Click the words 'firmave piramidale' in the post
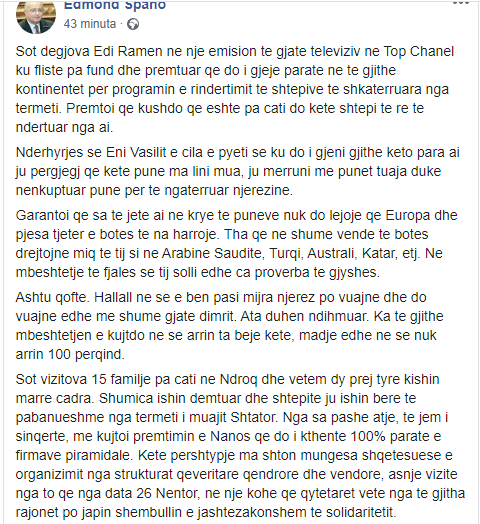The width and height of the screenshot is (480, 524). [75, 455]
